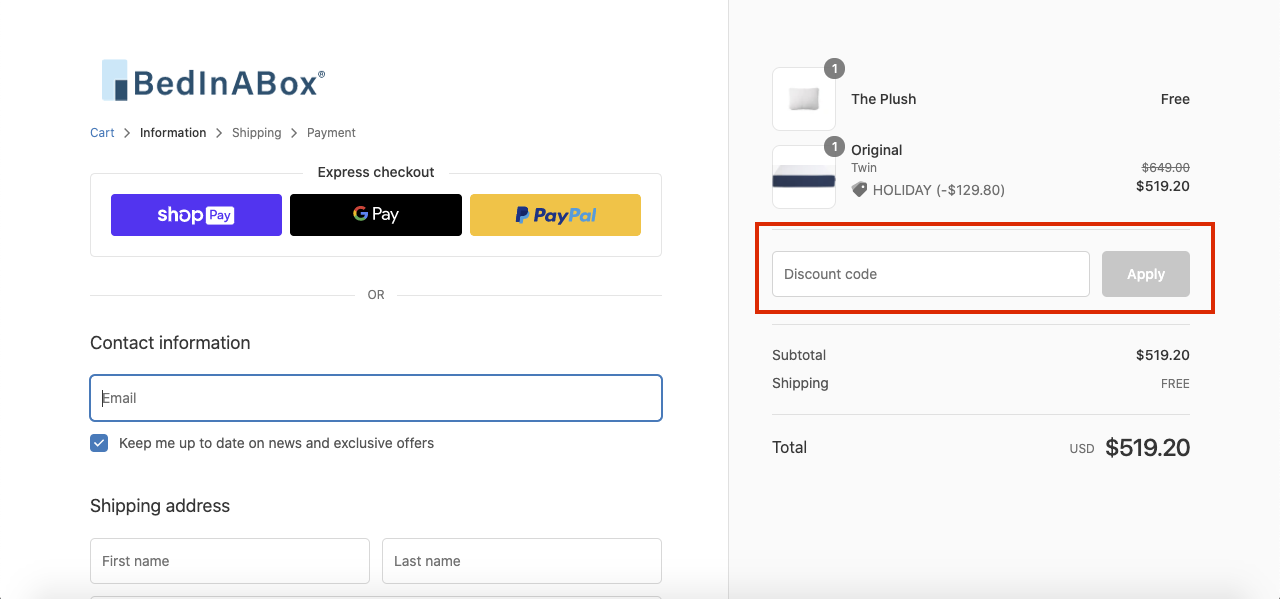The image size is (1280, 599).
Task: Click the HOLIDAY discount tag icon
Action: (x=859, y=189)
